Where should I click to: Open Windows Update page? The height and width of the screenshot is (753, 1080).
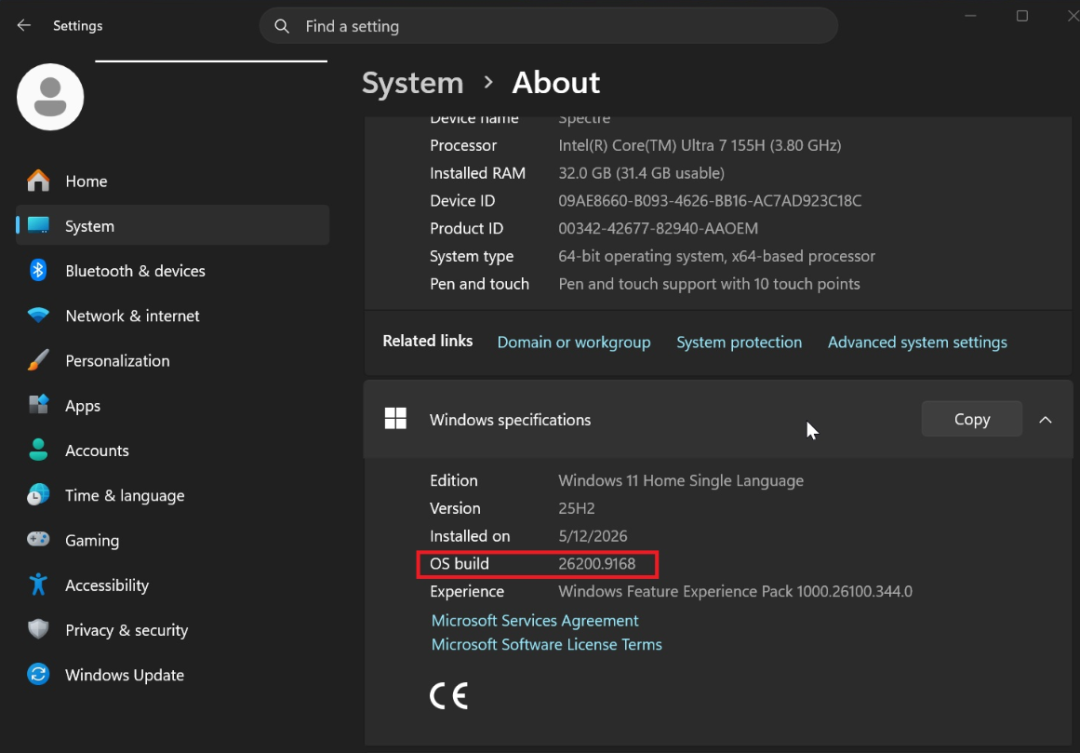pos(172,674)
